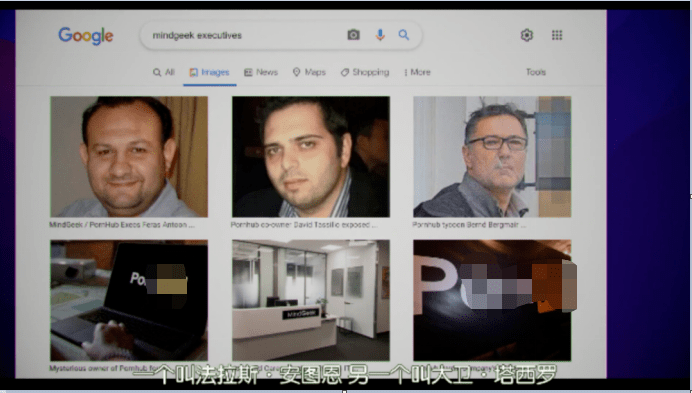Select the All search tab
The image size is (692, 393).
coord(164,72)
